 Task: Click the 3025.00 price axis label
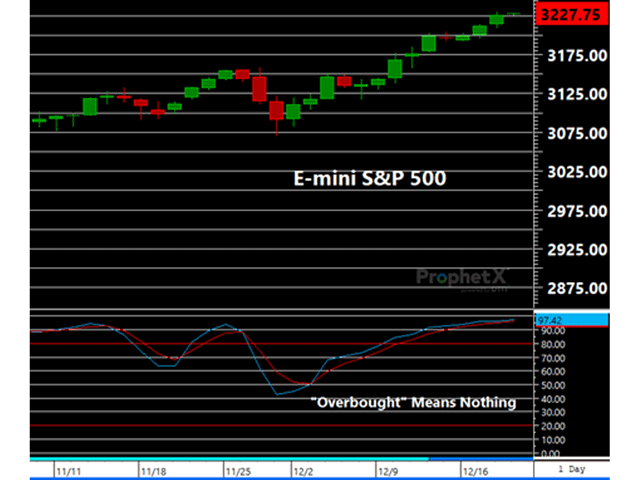(x=577, y=172)
